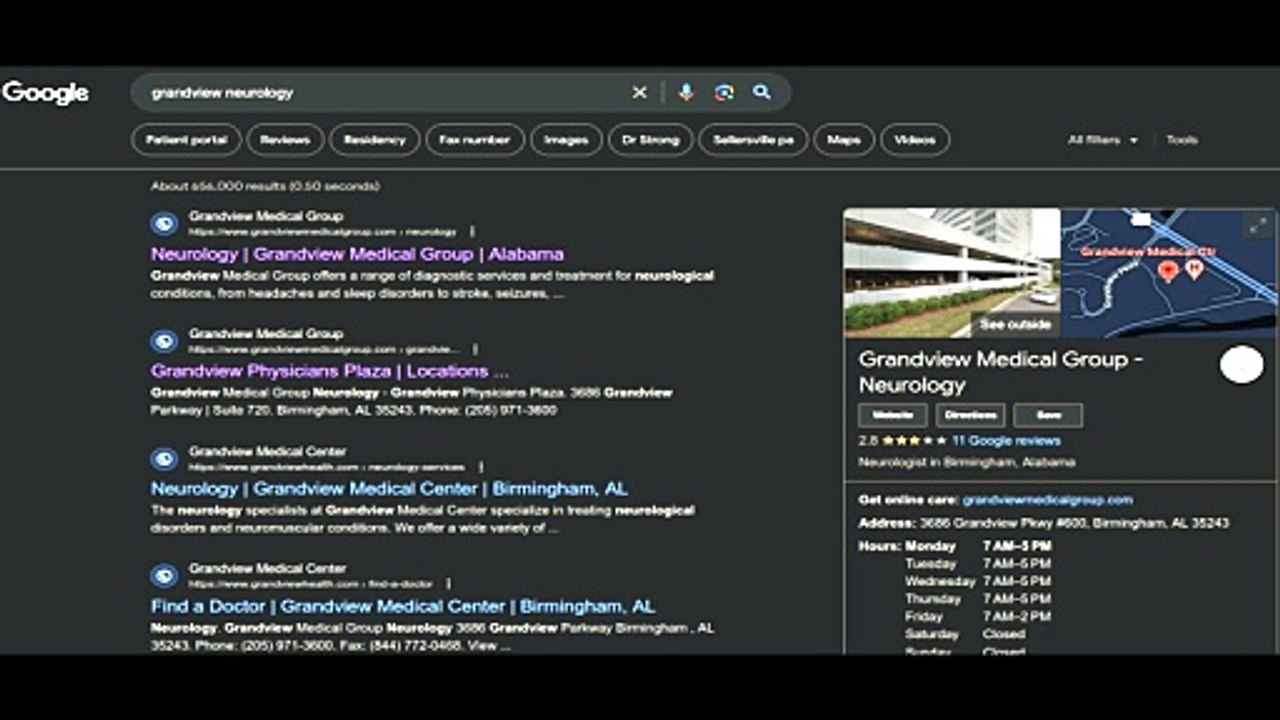Image resolution: width=1280 pixels, height=720 pixels.
Task: Open the 11 Google reviews link
Action: [x=1006, y=441]
